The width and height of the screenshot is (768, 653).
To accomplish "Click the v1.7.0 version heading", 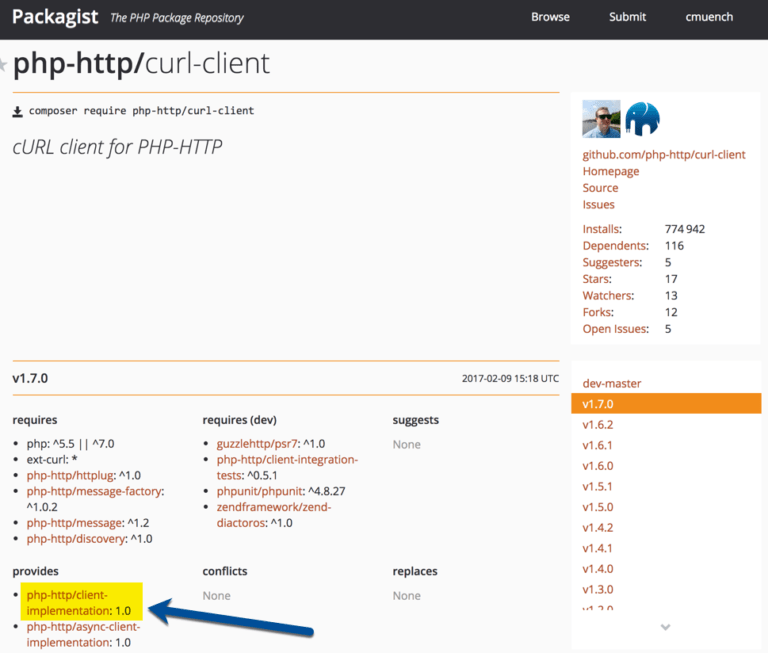I will click(30, 378).
